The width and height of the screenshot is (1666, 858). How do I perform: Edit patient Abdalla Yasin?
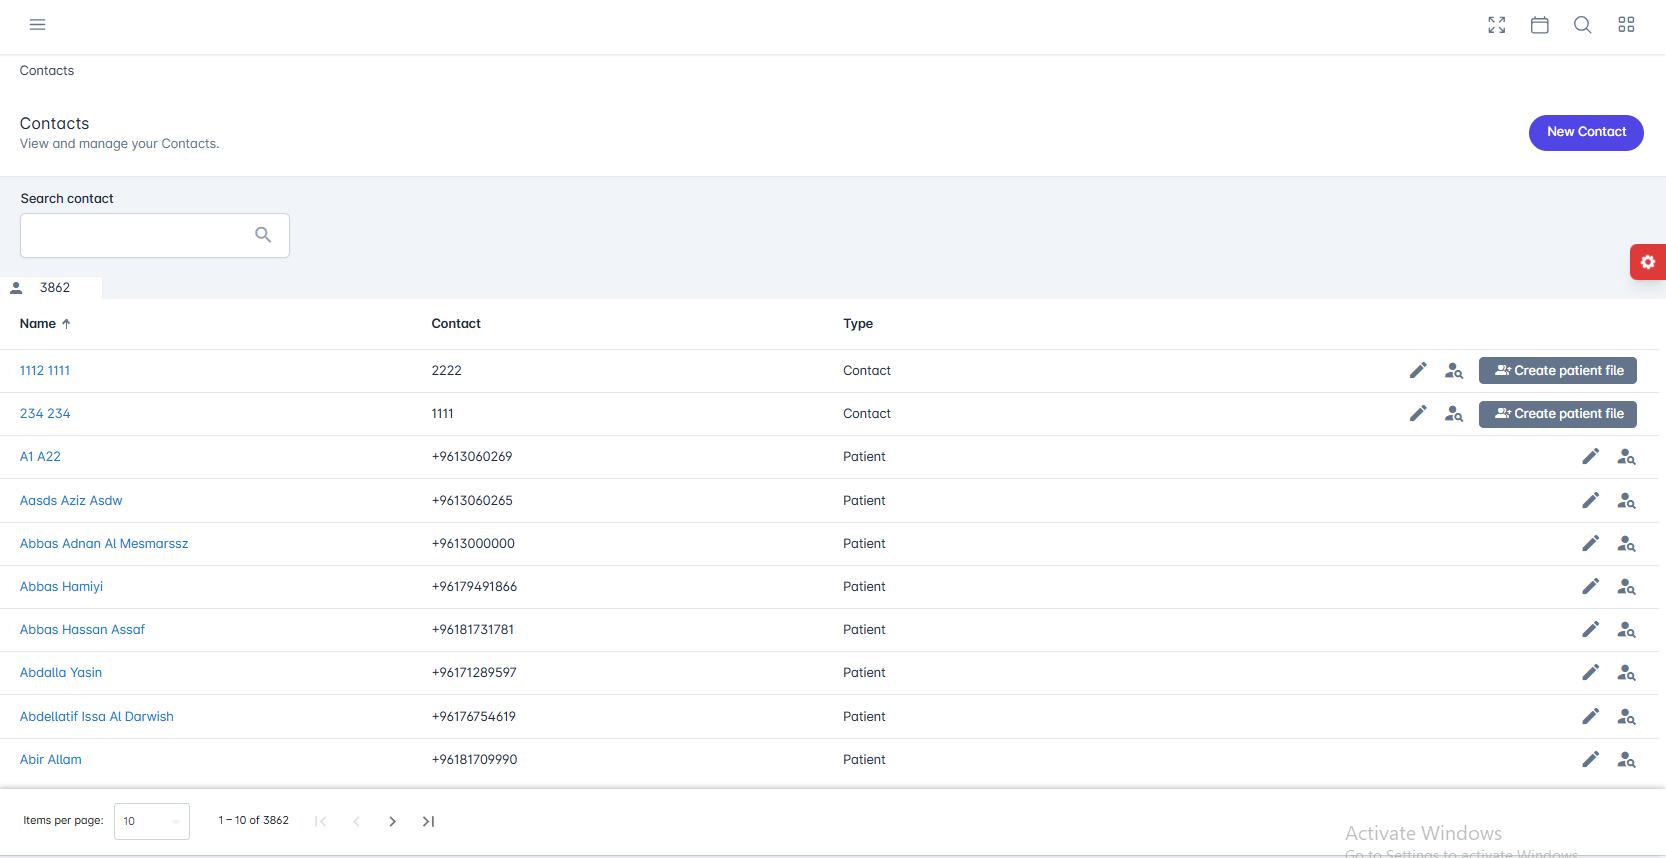[x=1590, y=673]
